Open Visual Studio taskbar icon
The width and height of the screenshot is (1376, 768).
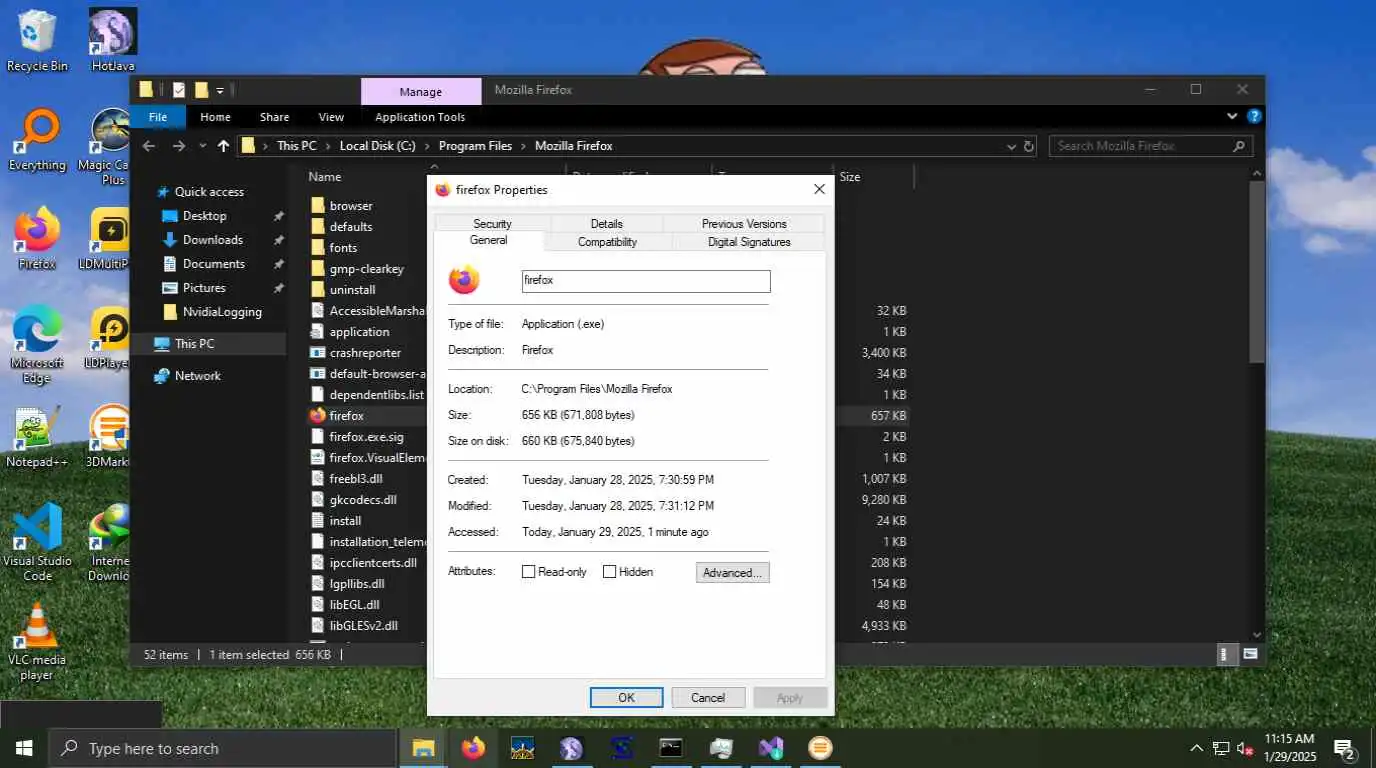770,748
